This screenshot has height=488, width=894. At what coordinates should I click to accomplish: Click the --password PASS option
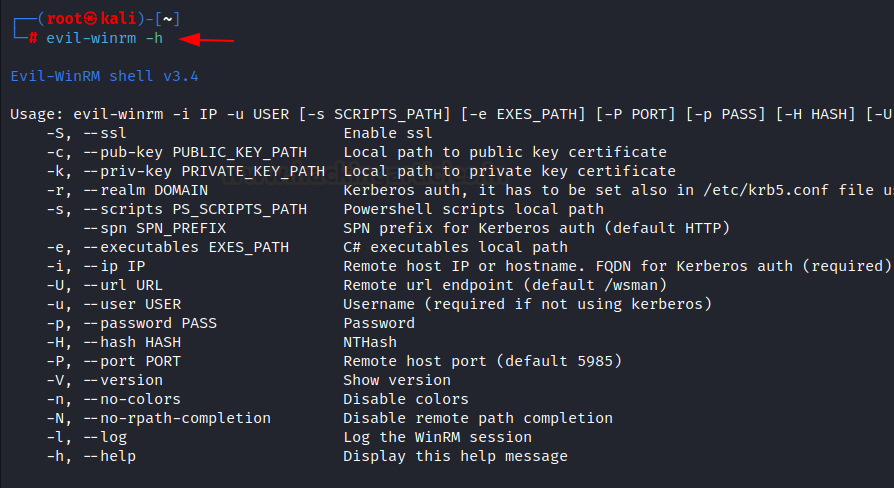(x=151, y=323)
